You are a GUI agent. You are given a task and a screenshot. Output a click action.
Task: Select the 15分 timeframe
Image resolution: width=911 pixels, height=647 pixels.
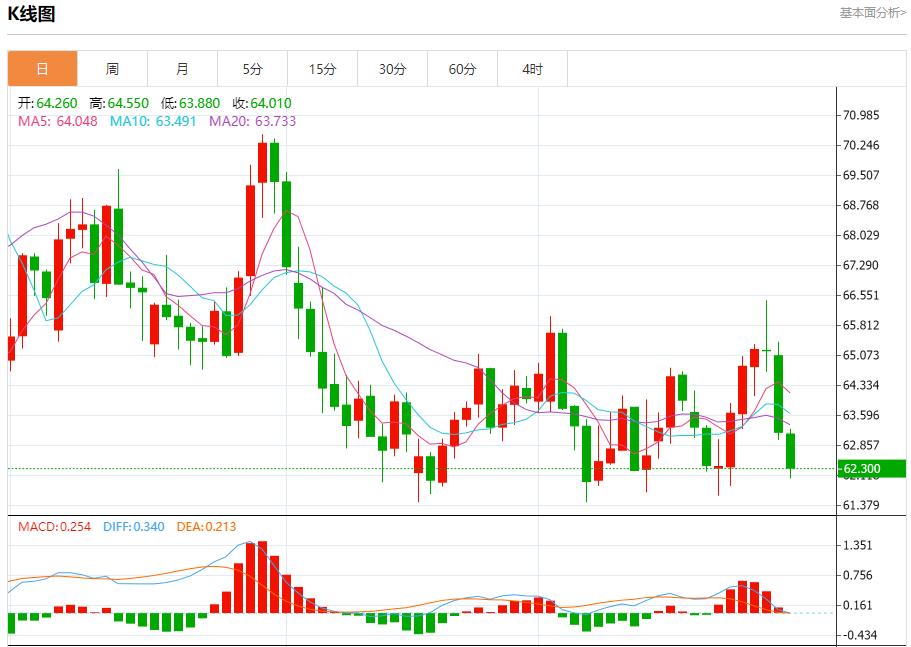click(x=322, y=68)
